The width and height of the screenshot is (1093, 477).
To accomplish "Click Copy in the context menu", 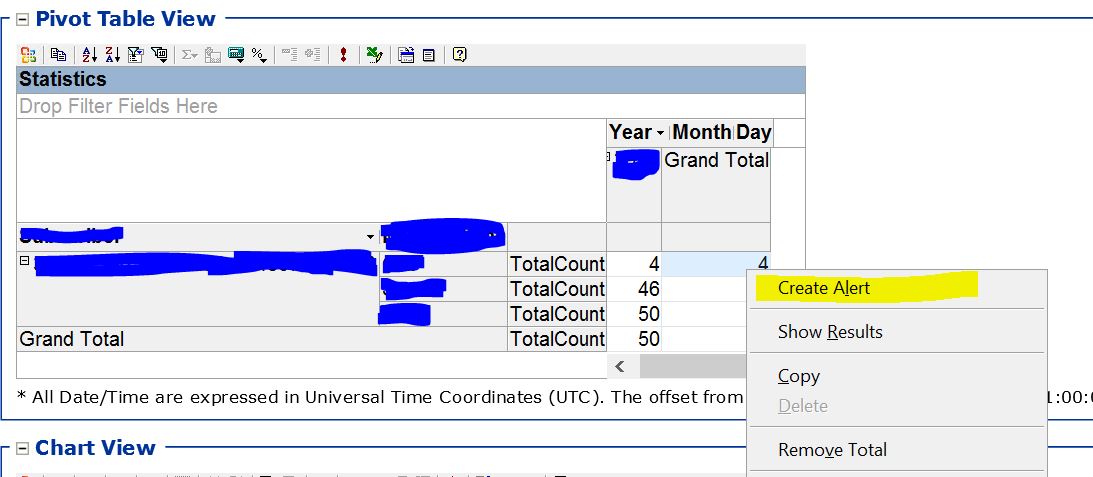I will pyautogui.click(x=799, y=376).
